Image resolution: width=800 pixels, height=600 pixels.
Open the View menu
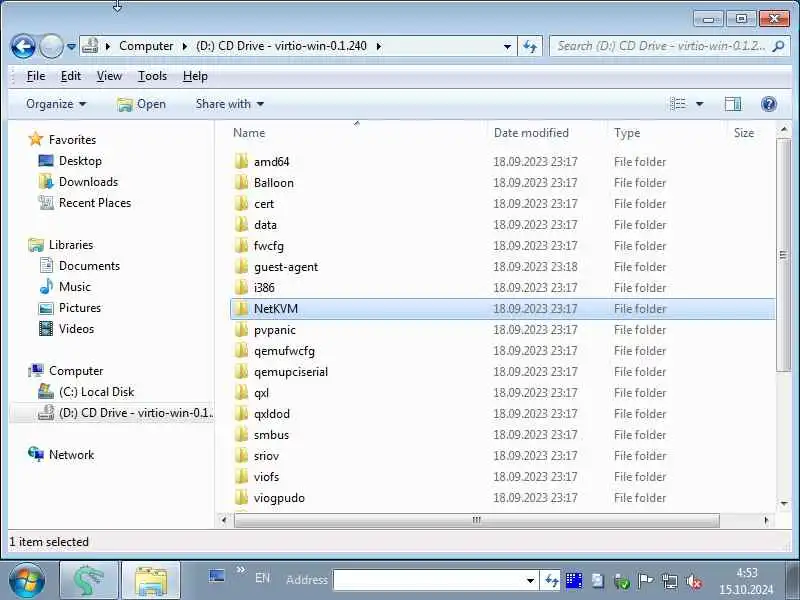tap(109, 76)
